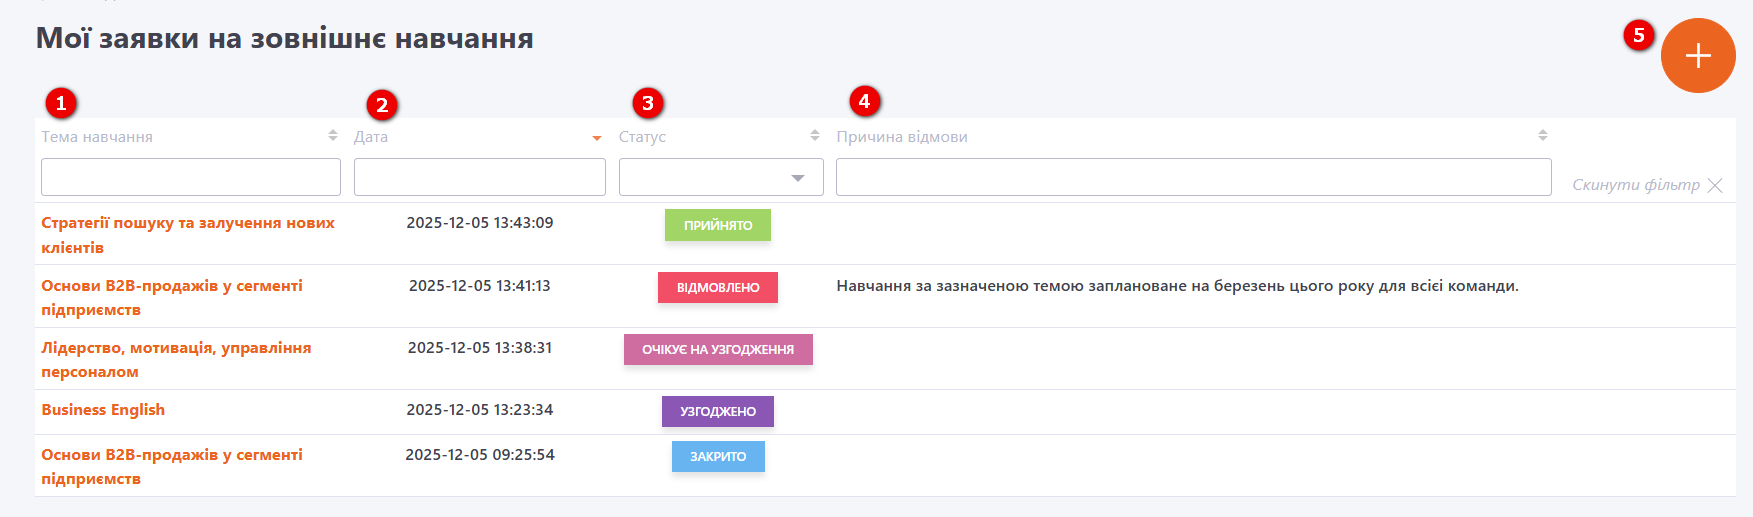The width and height of the screenshot is (1753, 517).
Task: Sort by Причина відмови column arrows
Action: pyautogui.click(x=1543, y=136)
